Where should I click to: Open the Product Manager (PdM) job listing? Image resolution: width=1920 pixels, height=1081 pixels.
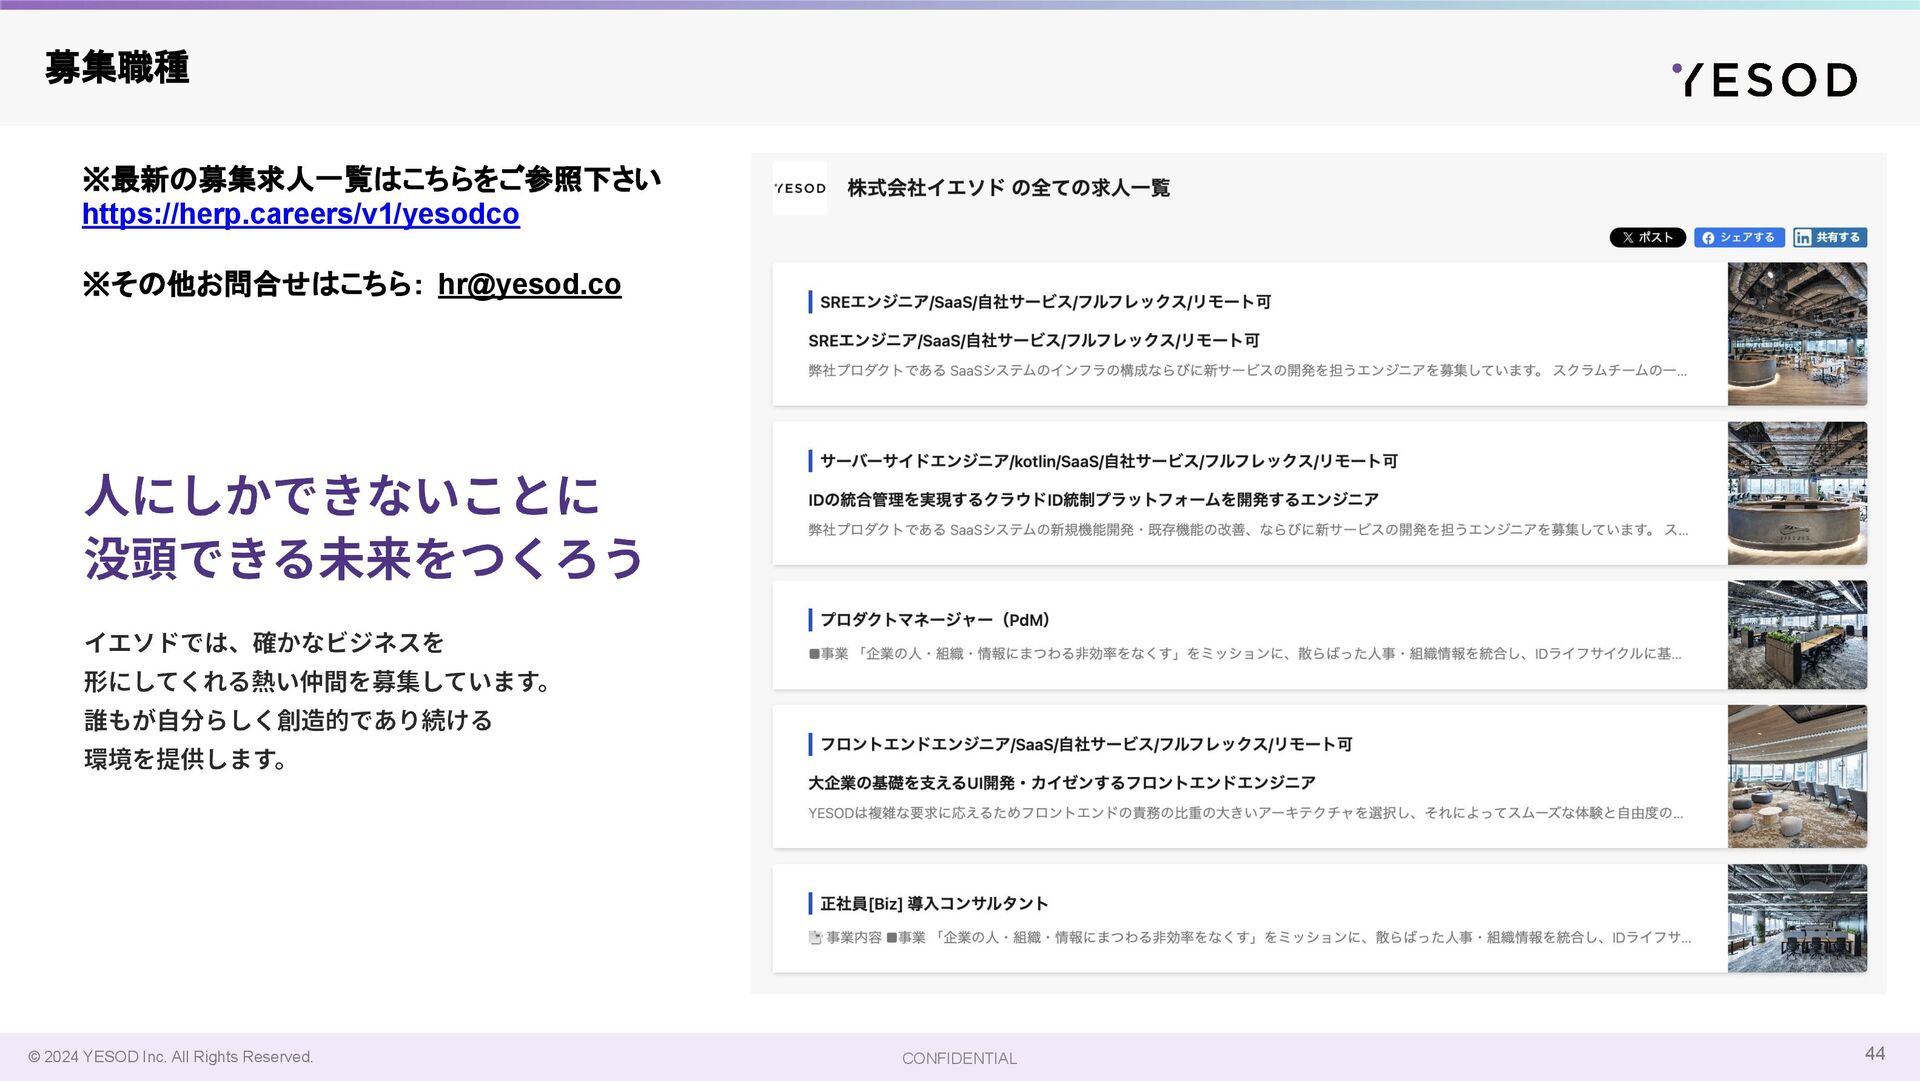(x=934, y=620)
